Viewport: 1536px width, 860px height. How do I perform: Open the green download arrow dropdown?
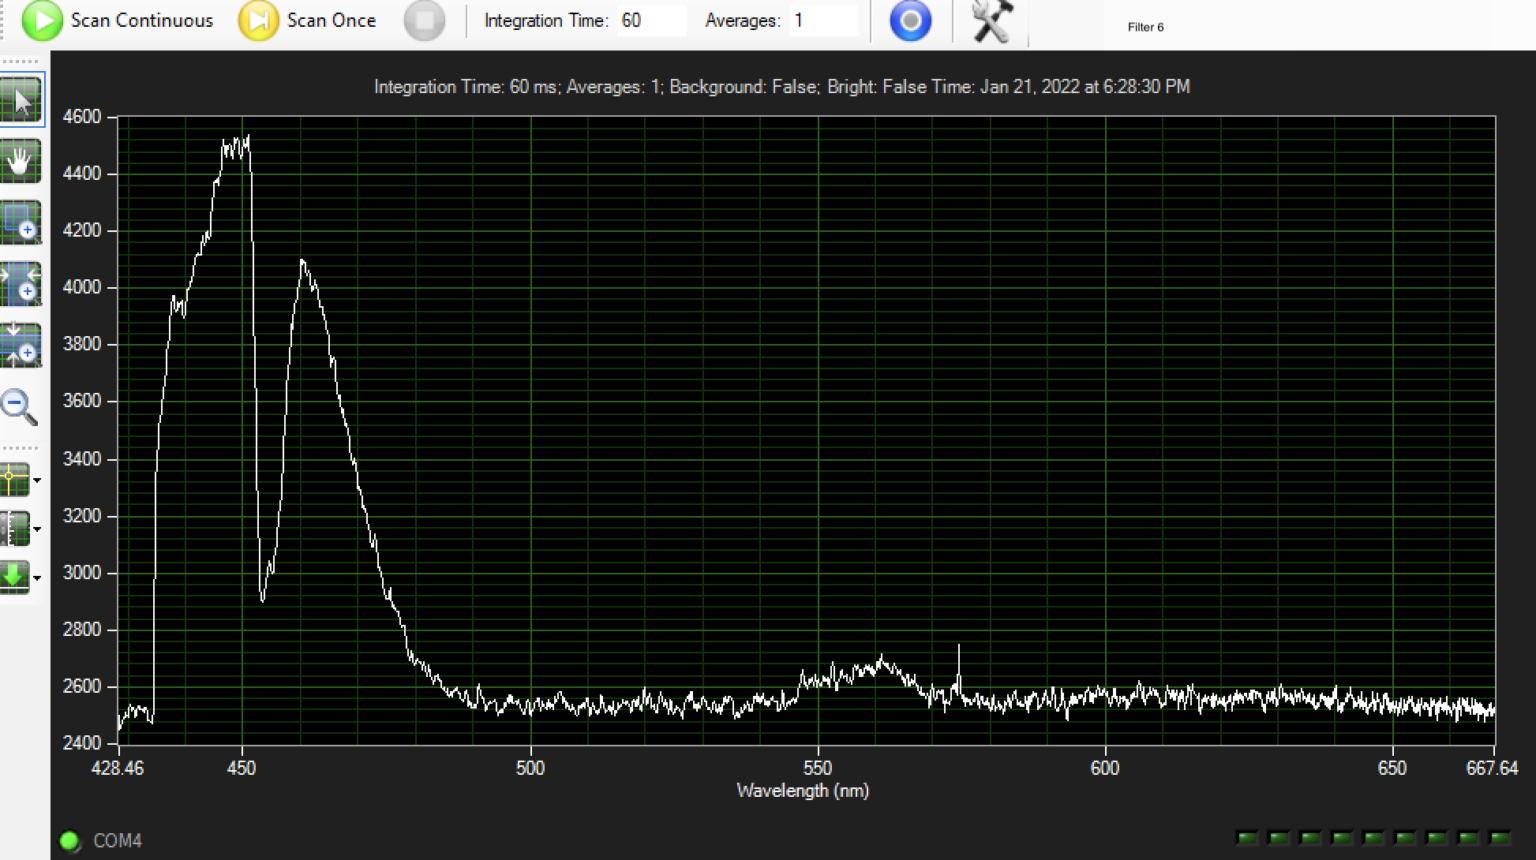pos(37,577)
